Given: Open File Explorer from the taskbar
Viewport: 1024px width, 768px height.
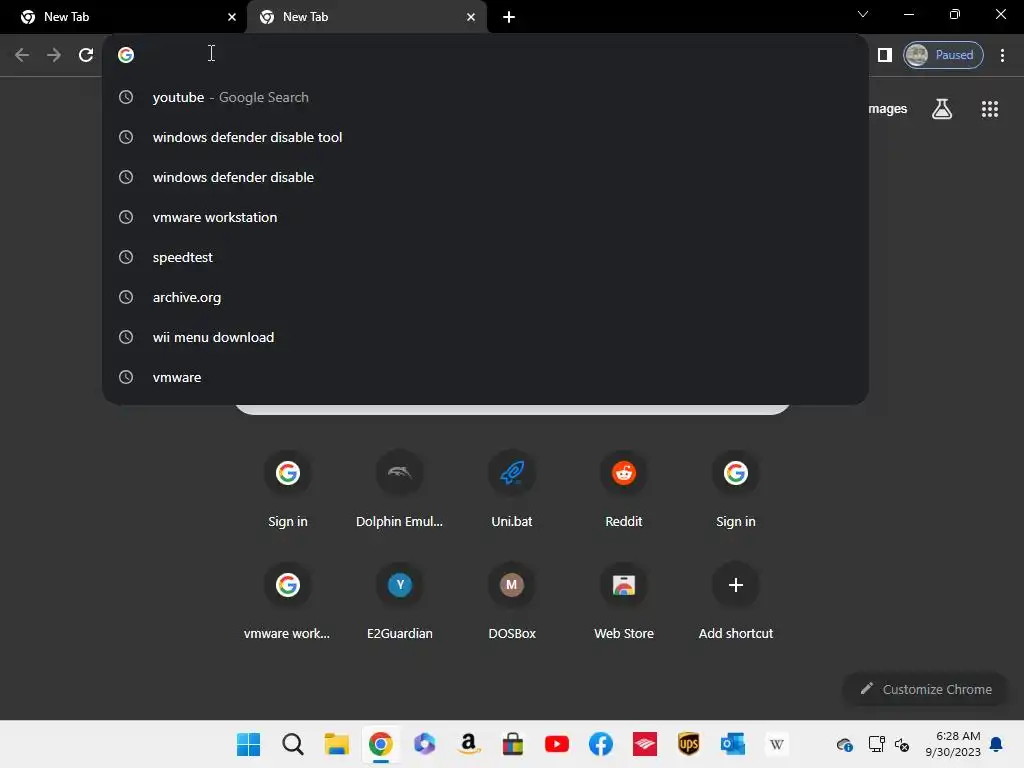Looking at the screenshot, I should 336,744.
